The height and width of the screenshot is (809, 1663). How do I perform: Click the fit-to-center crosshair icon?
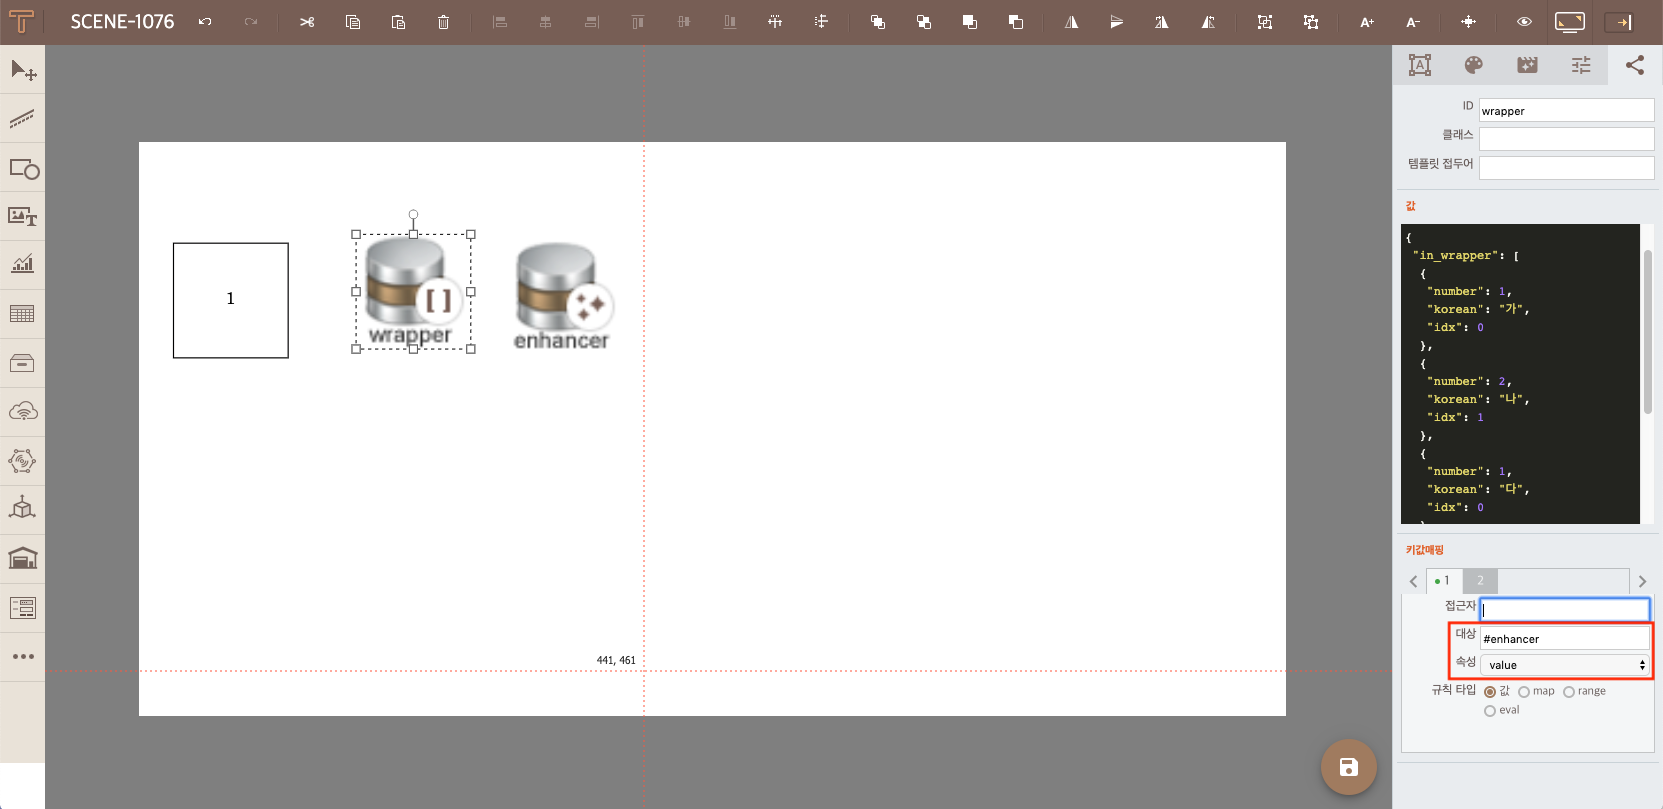(x=1468, y=22)
